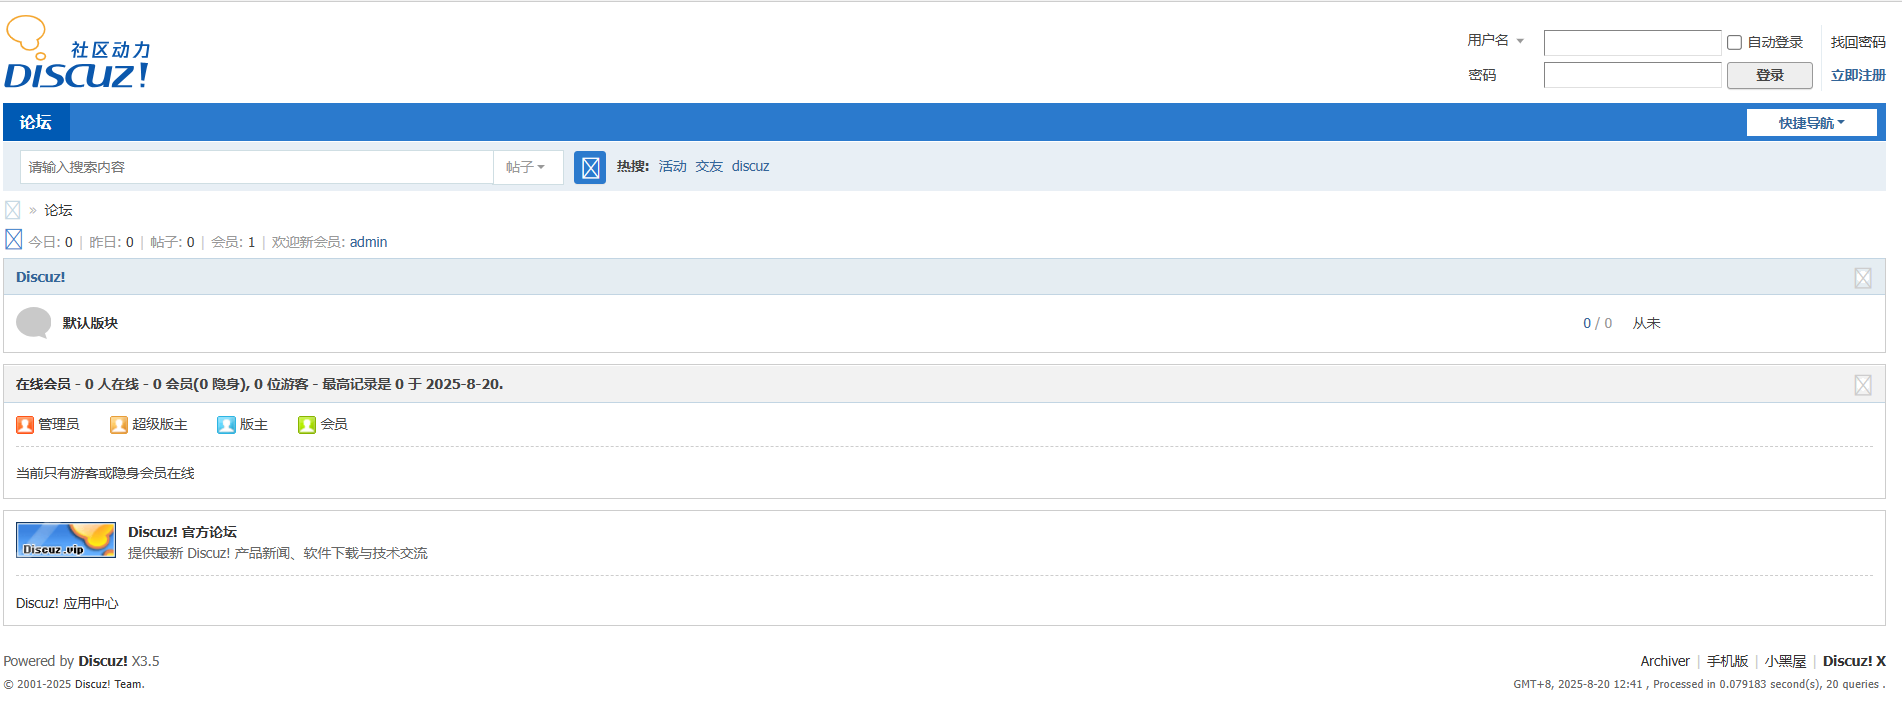
Task: Click the 版主 blue user icon
Action: pos(226,425)
